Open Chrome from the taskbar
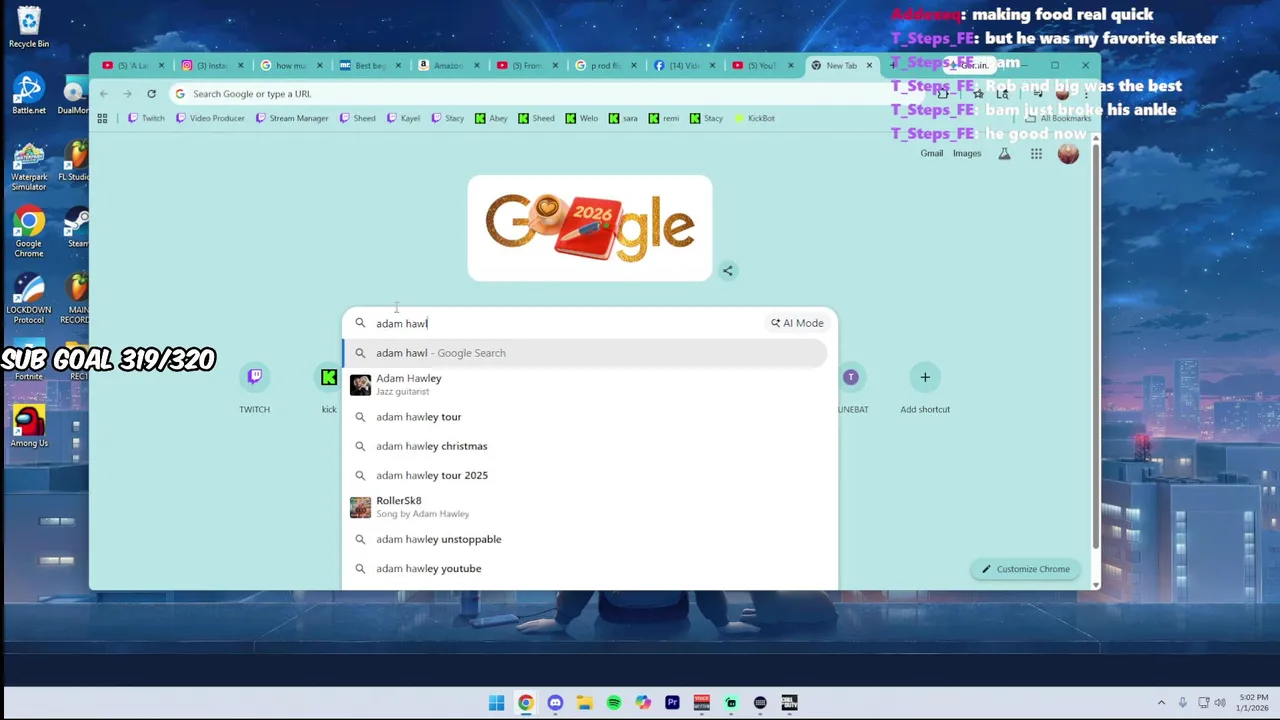This screenshot has height=720, width=1280. pos(526,703)
